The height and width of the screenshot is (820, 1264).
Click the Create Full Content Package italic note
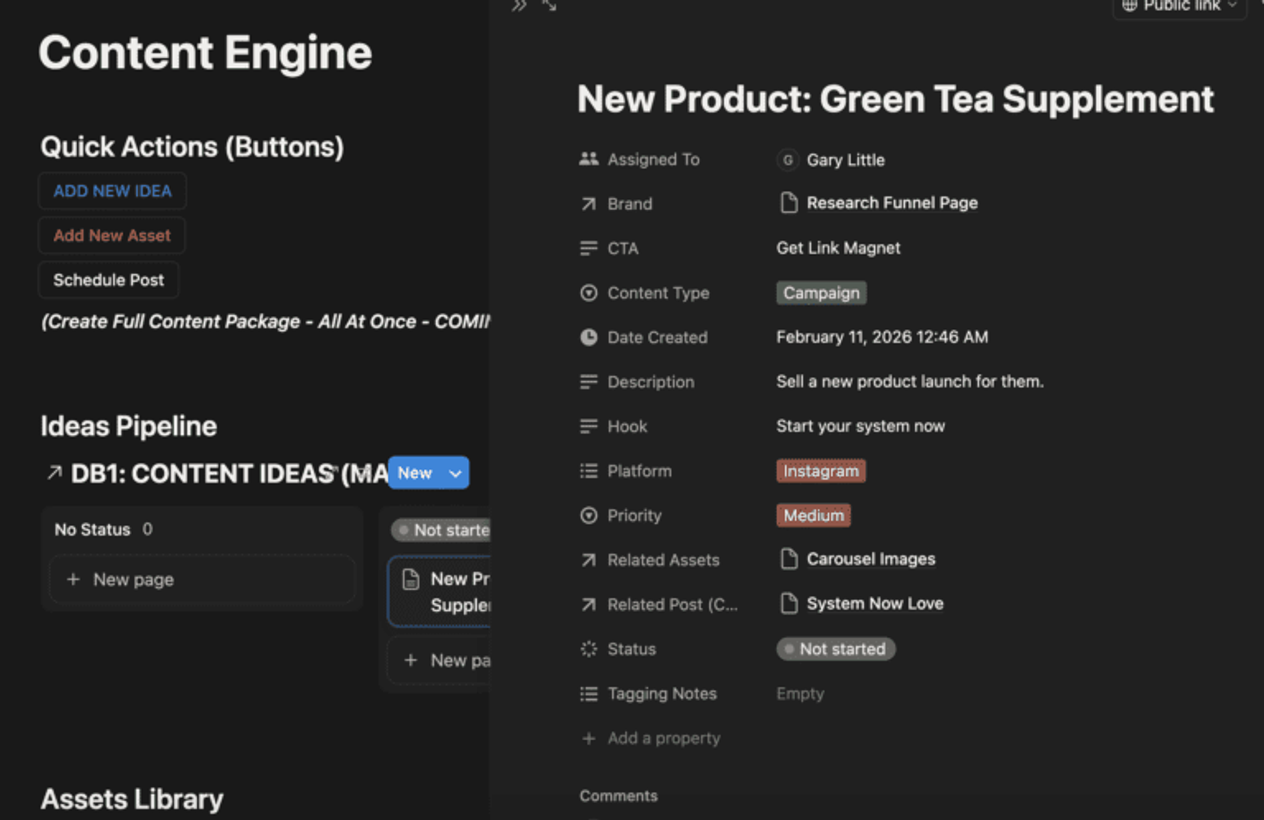[265, 322]
